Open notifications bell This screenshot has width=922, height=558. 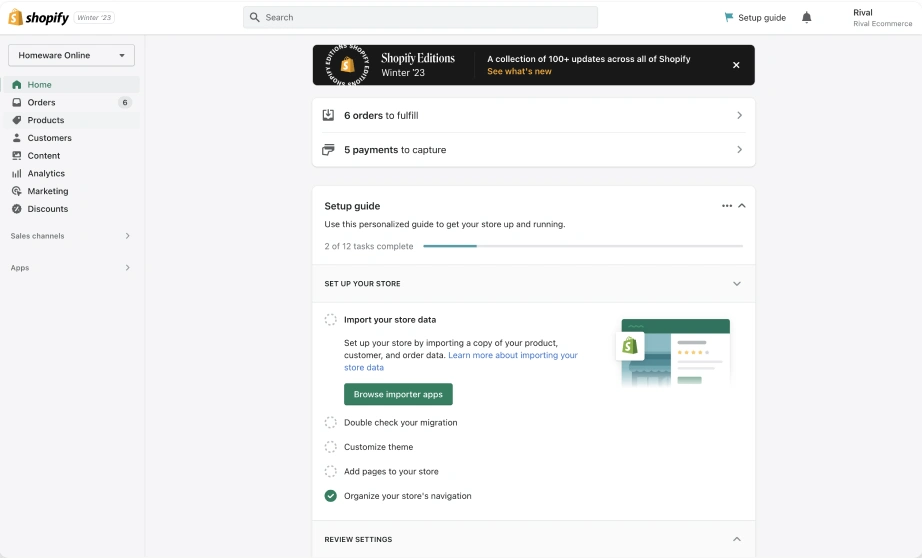(x=807, y=18)
